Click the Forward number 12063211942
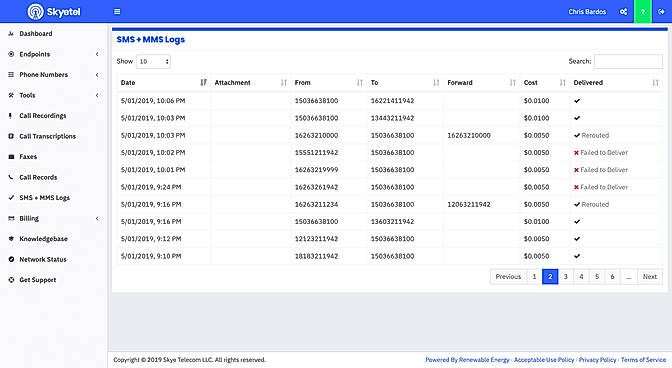 click(469, 204)
